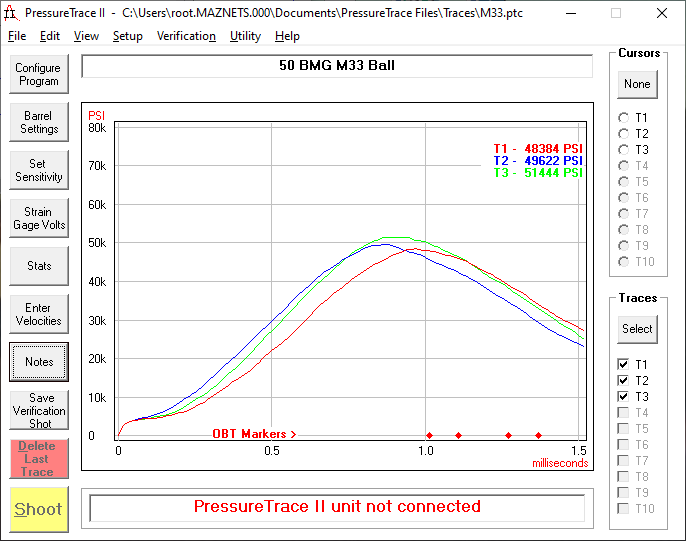
Task: Click Enter Velocities button
Action: (39, 314)
